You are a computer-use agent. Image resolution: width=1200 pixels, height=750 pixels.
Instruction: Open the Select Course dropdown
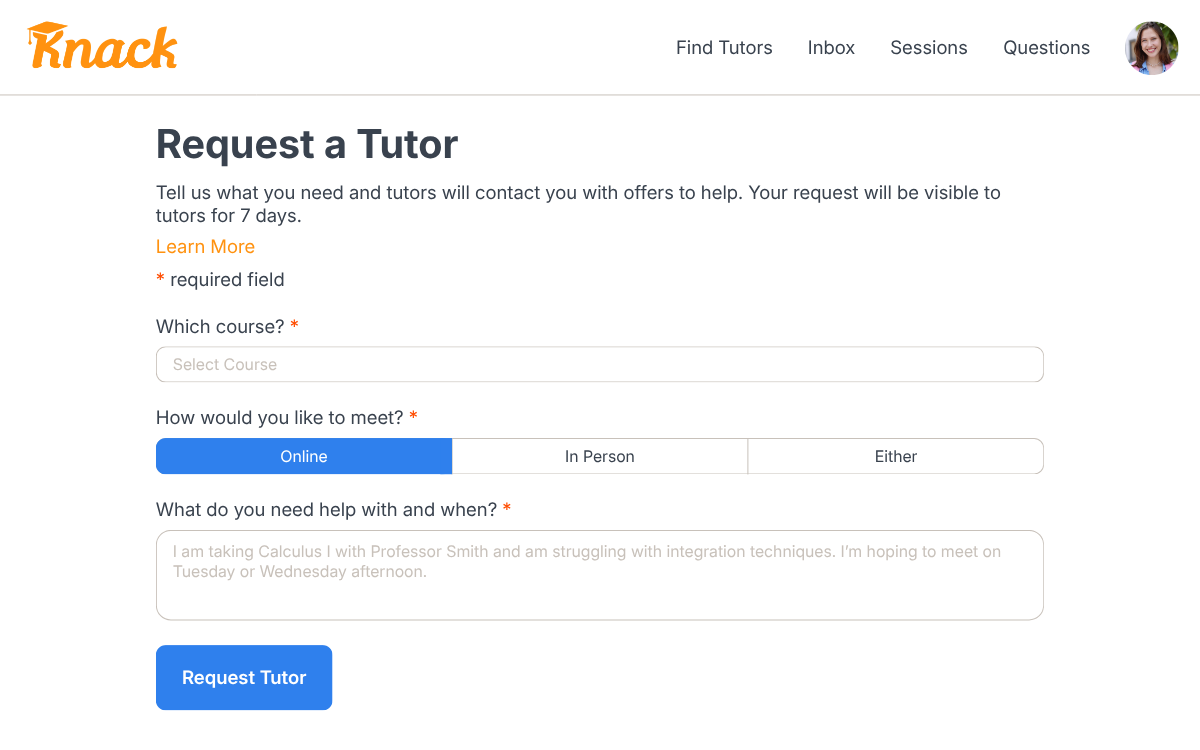[x=600, y=364]
